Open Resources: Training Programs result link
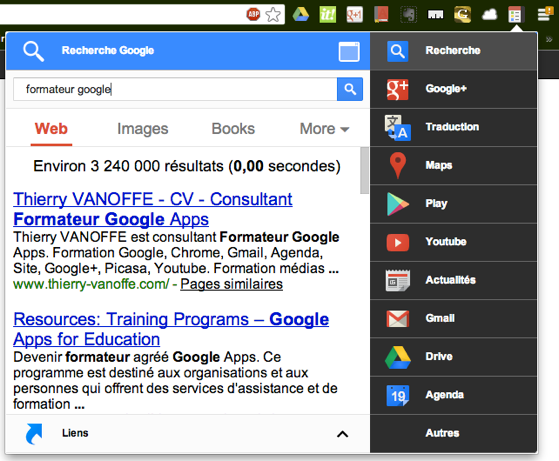Screen dimensions: 559x461 coord(171,329)
